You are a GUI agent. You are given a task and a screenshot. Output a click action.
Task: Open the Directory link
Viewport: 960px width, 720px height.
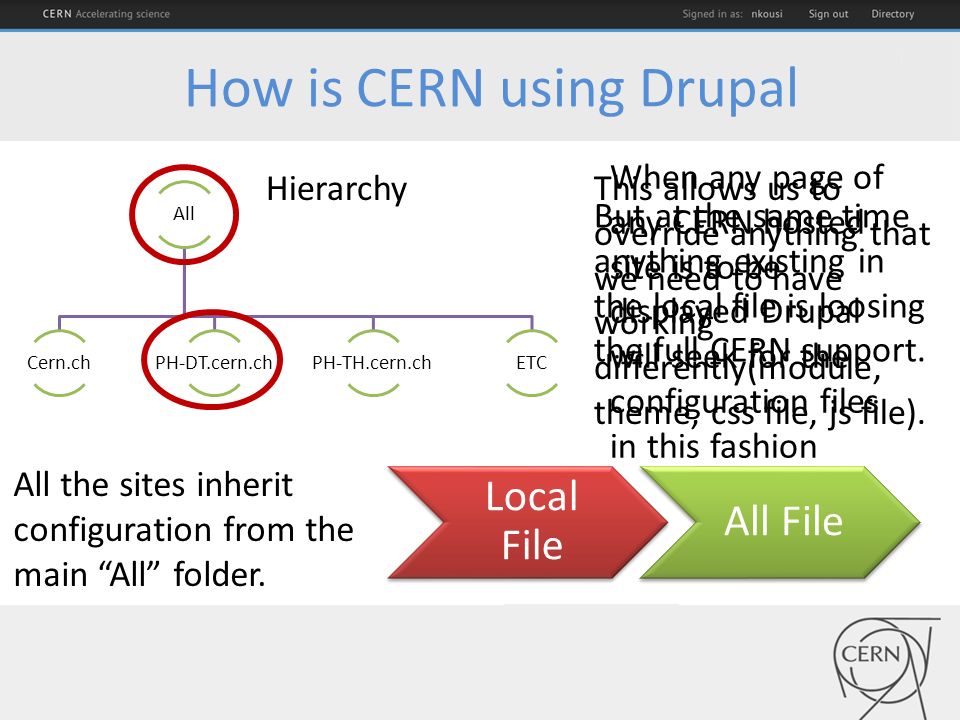point(892,13)
